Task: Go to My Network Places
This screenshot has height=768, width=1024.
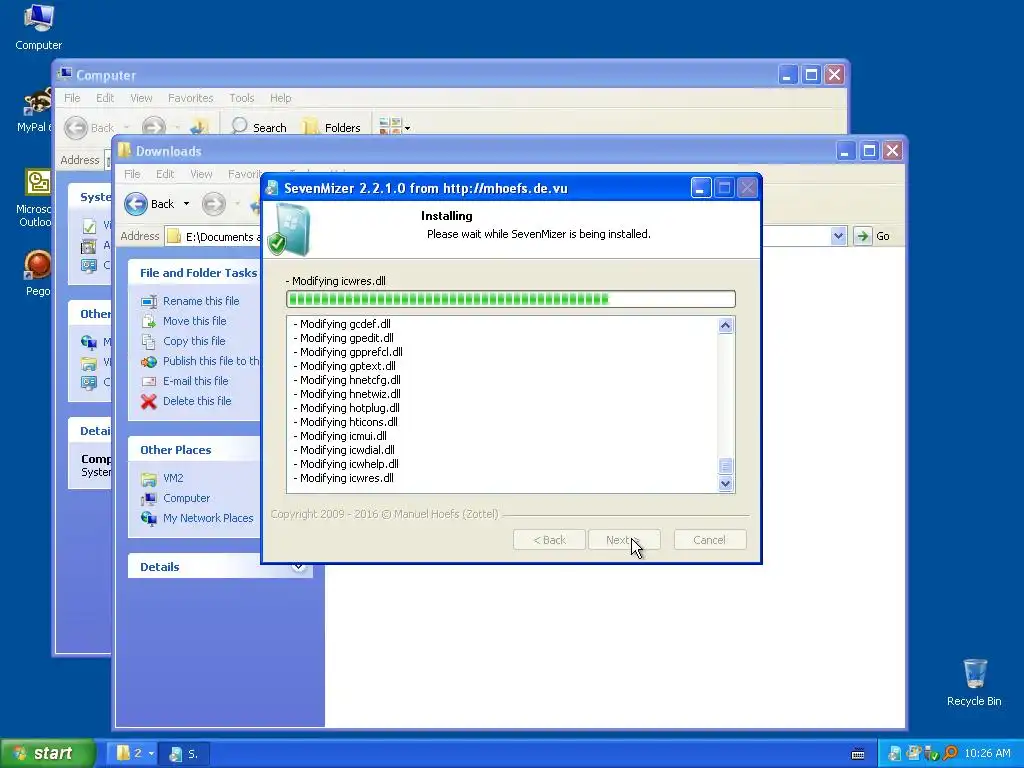Action: click(208, 518)
